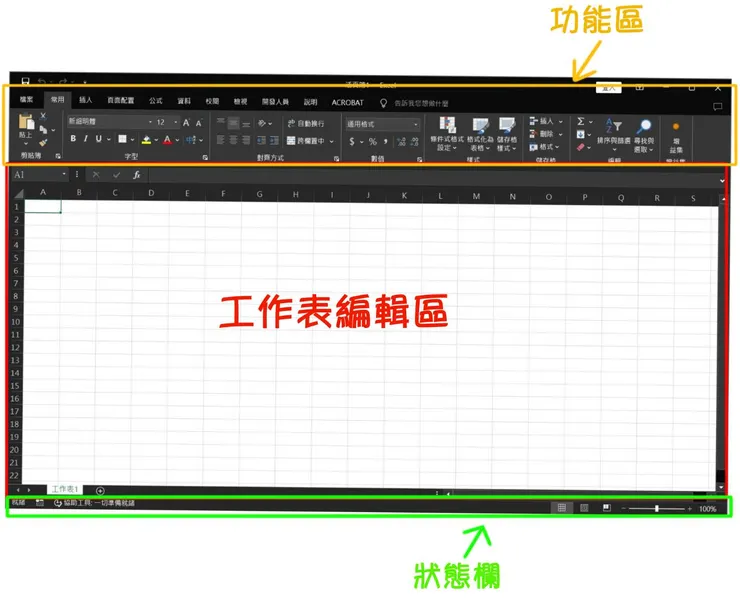
Task: Toggle Bold formatting
Action: click(x=73, y=138)
